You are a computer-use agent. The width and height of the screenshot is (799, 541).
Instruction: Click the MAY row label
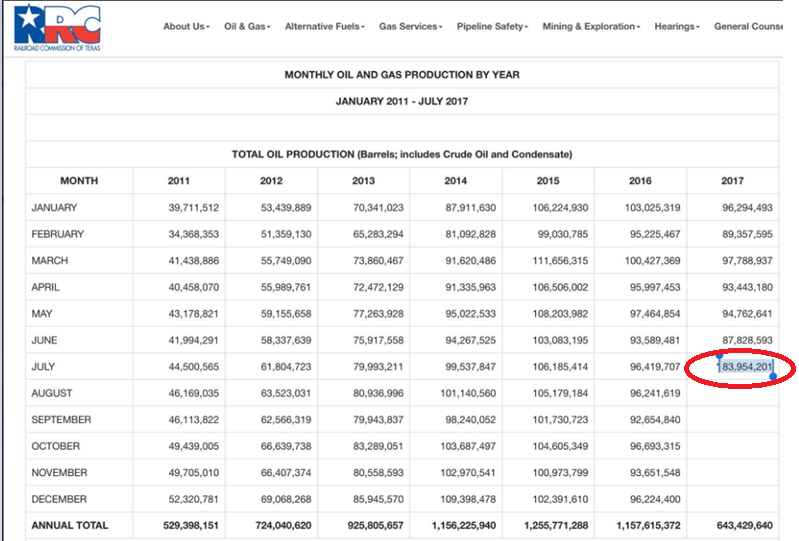point(42,314)
